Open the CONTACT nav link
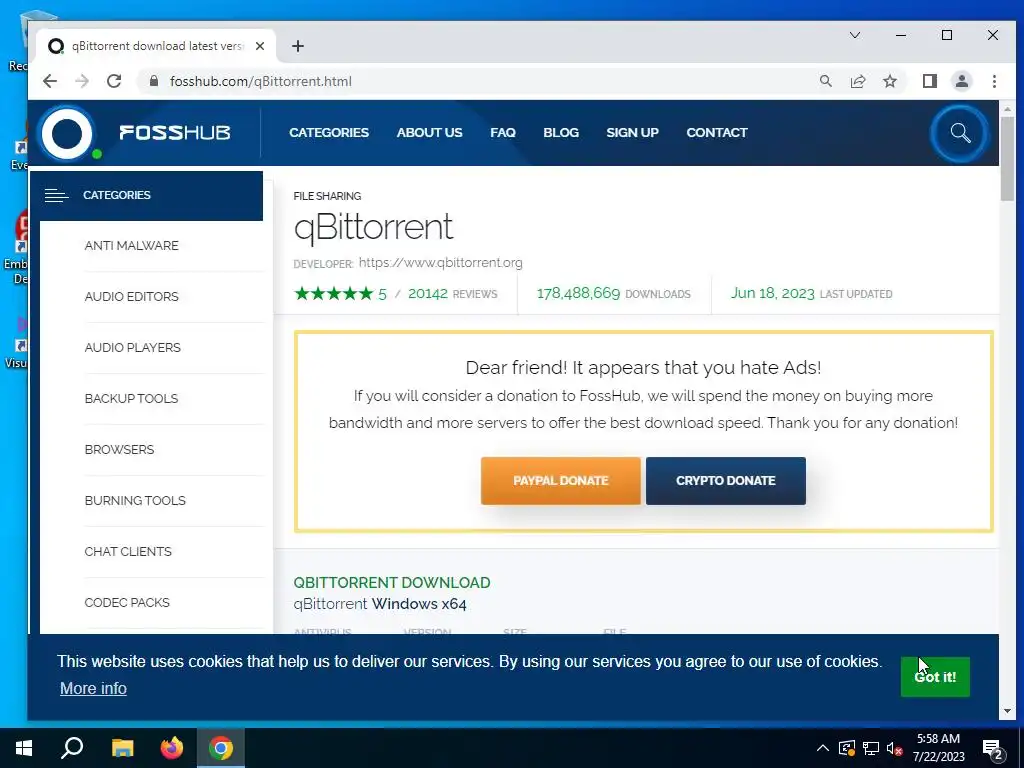 point(716,133)
